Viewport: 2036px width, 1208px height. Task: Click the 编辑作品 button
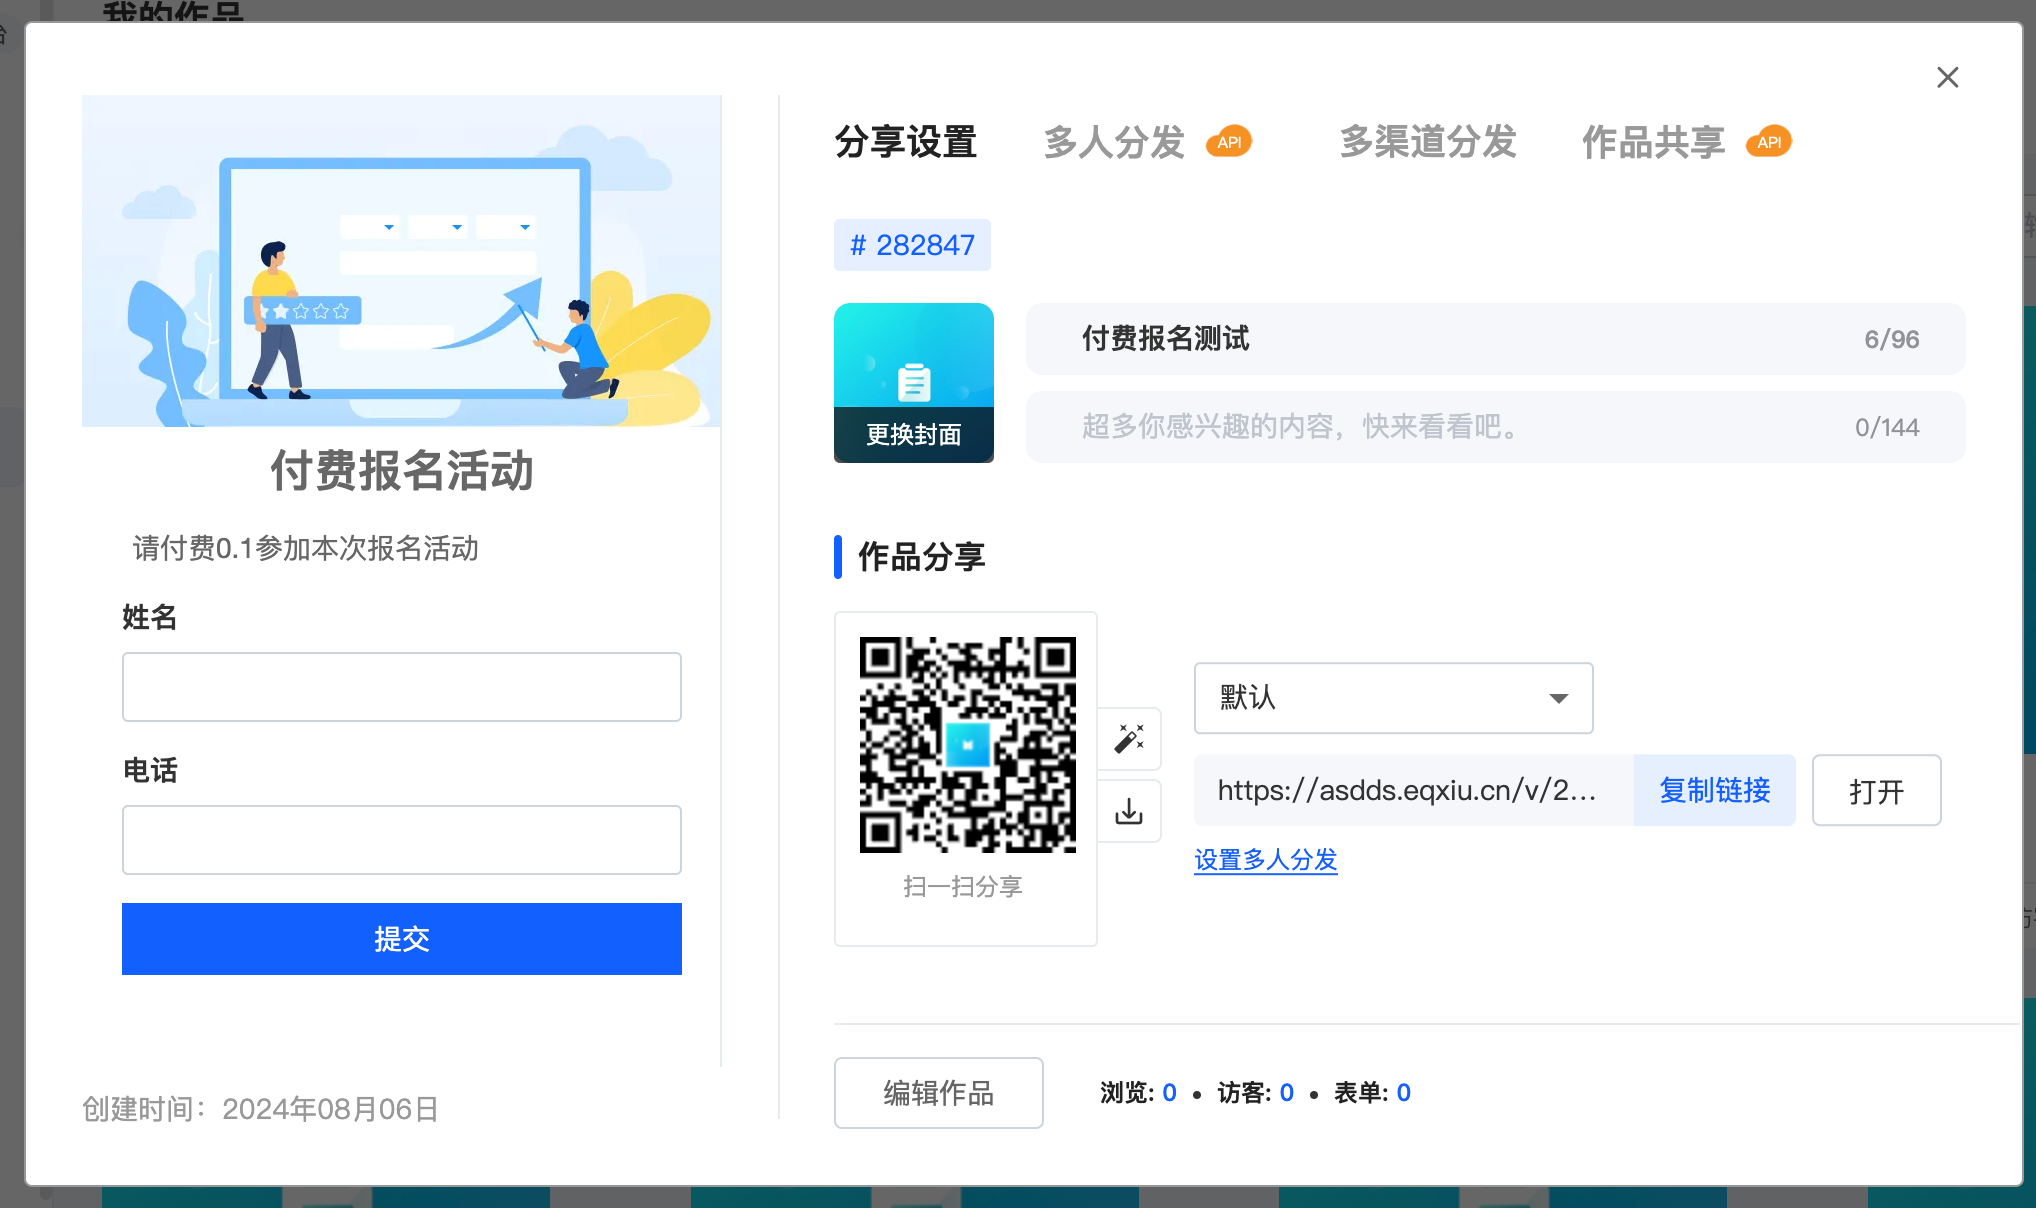click(x=938, y=1093)
